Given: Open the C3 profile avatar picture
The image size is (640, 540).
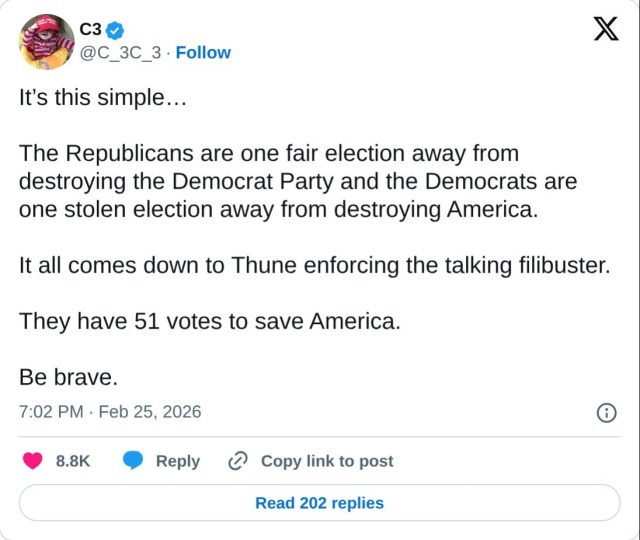Looking at the screenshot, I should (x=47, y=42).
